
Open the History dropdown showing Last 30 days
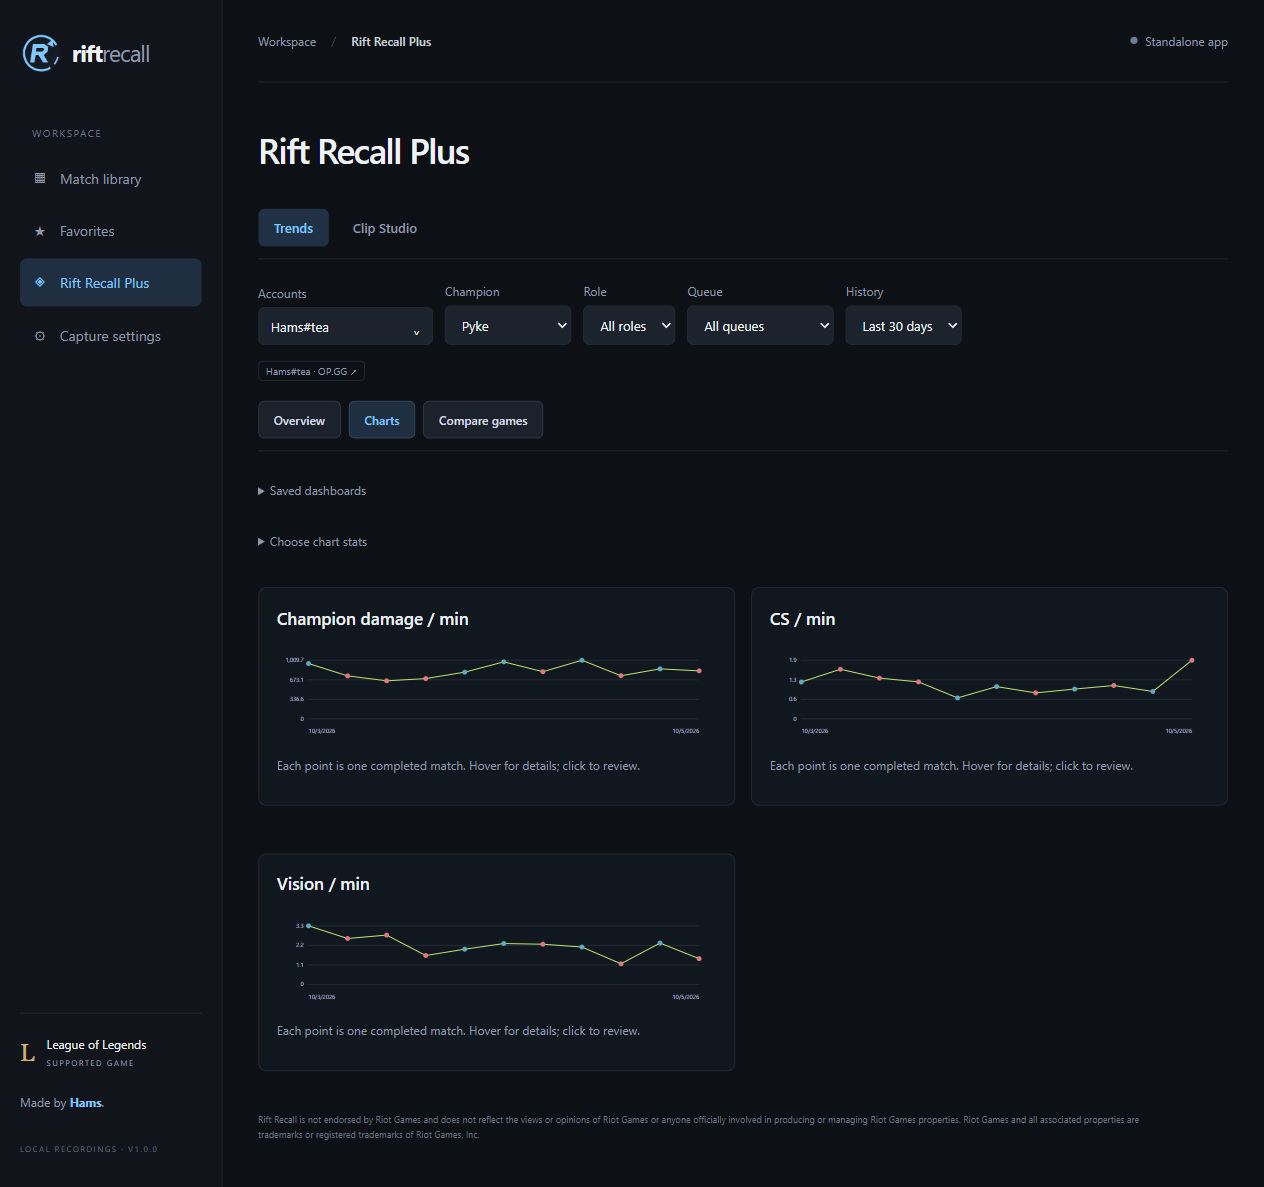[x=903, y=326]
